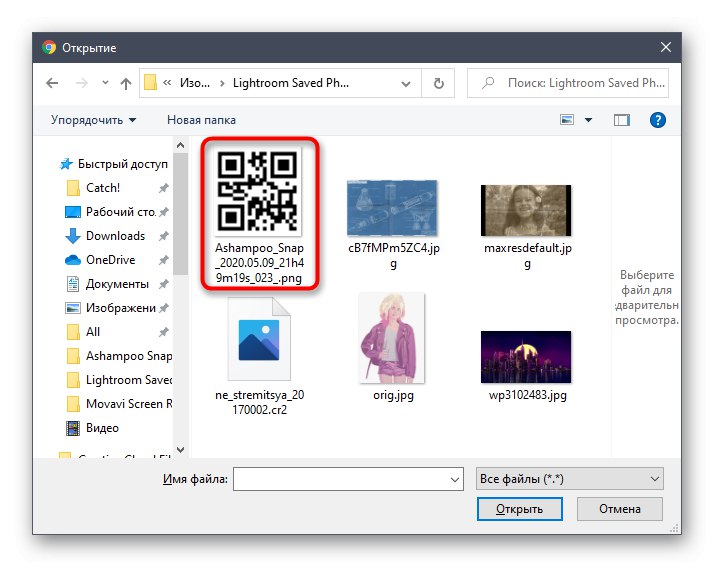This screenshot has height=567, width=714.
Task: Go up one folder level
Action: click(126, 83)
